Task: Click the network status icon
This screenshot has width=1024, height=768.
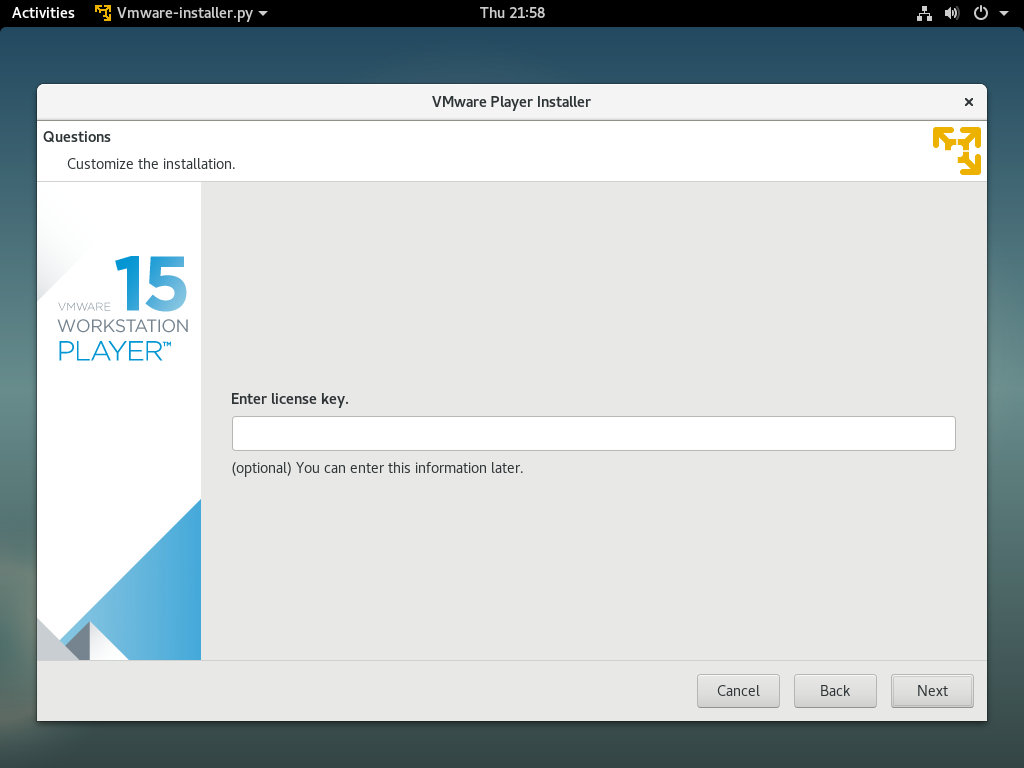Action: 924,13
